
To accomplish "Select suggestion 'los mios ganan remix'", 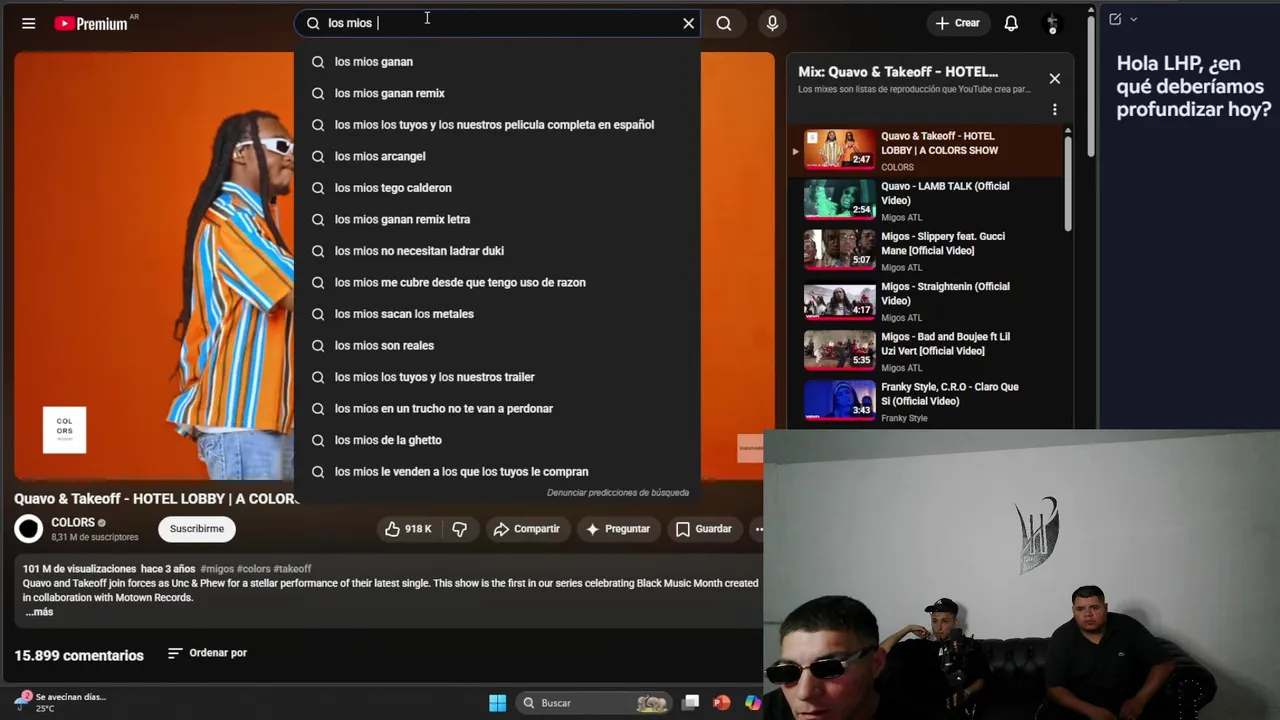I will 497,93.
